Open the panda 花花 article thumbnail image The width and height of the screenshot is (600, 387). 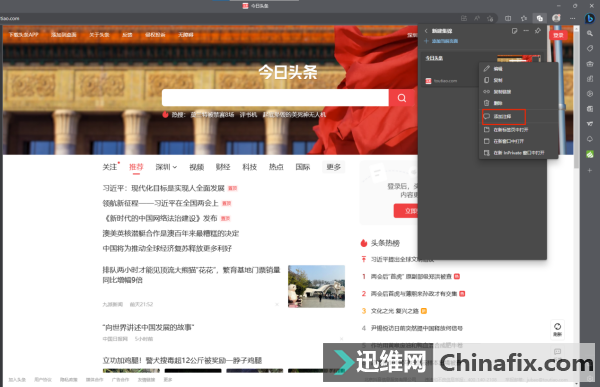[x=316, y=286]
